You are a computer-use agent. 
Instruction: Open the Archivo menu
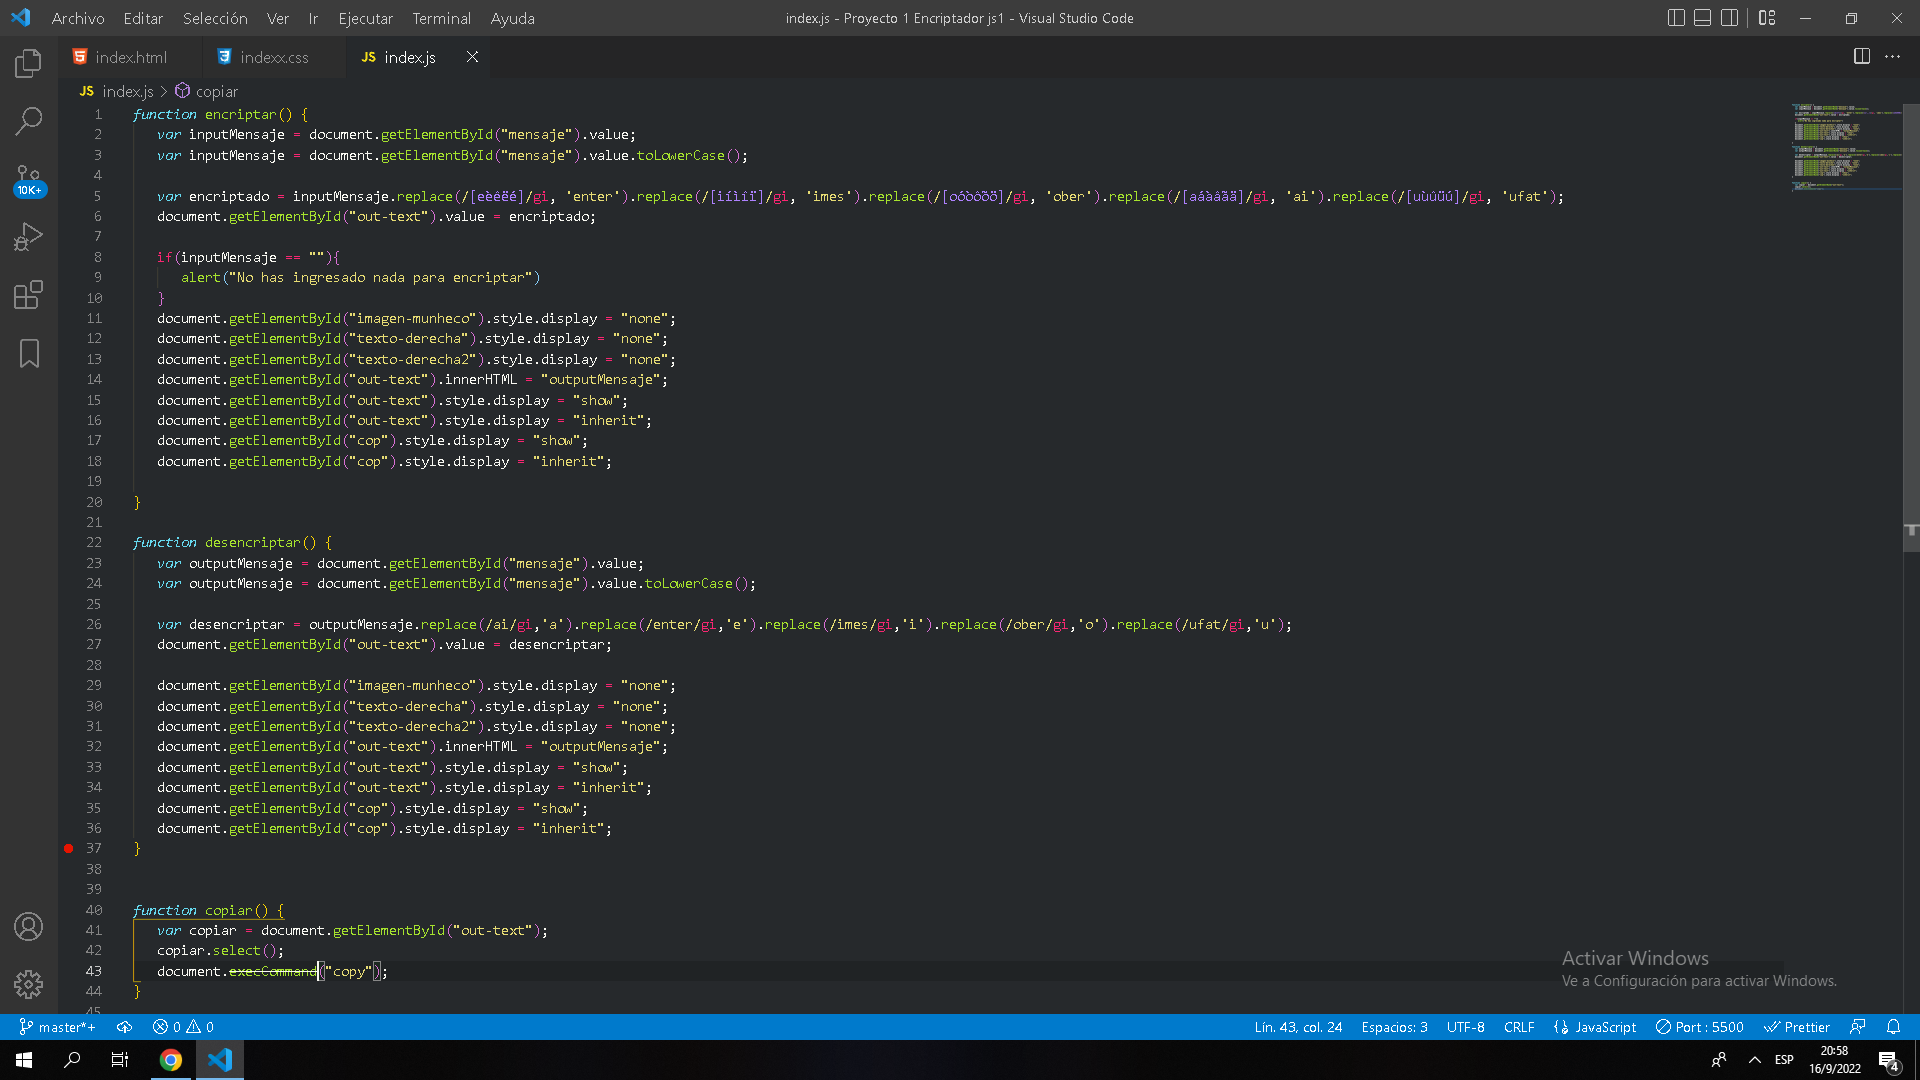click(x=78, y=18)
